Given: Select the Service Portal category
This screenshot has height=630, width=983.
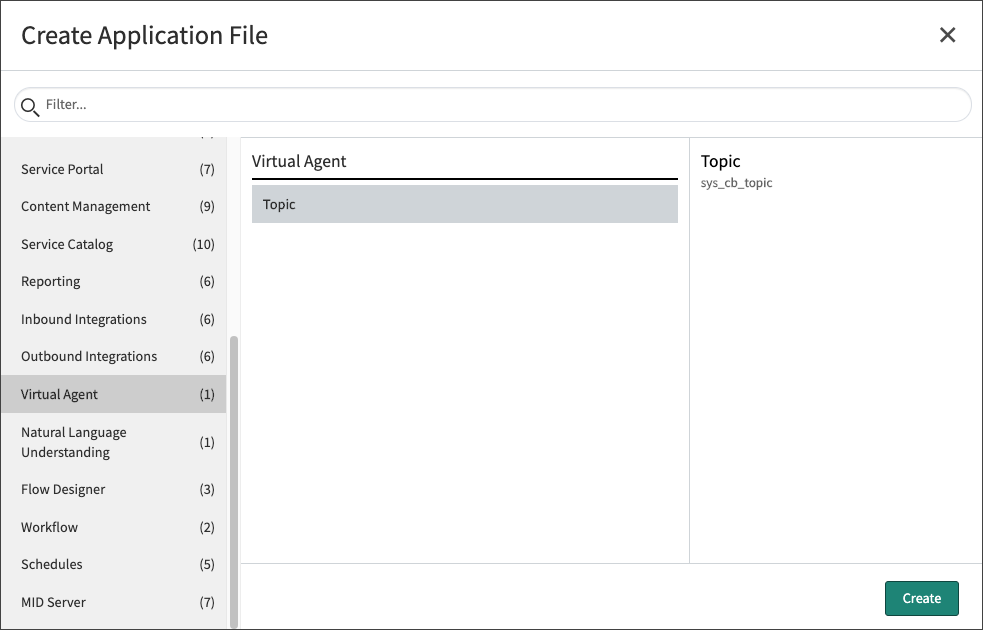Looking at the screenshot, I should coord(62,169).
